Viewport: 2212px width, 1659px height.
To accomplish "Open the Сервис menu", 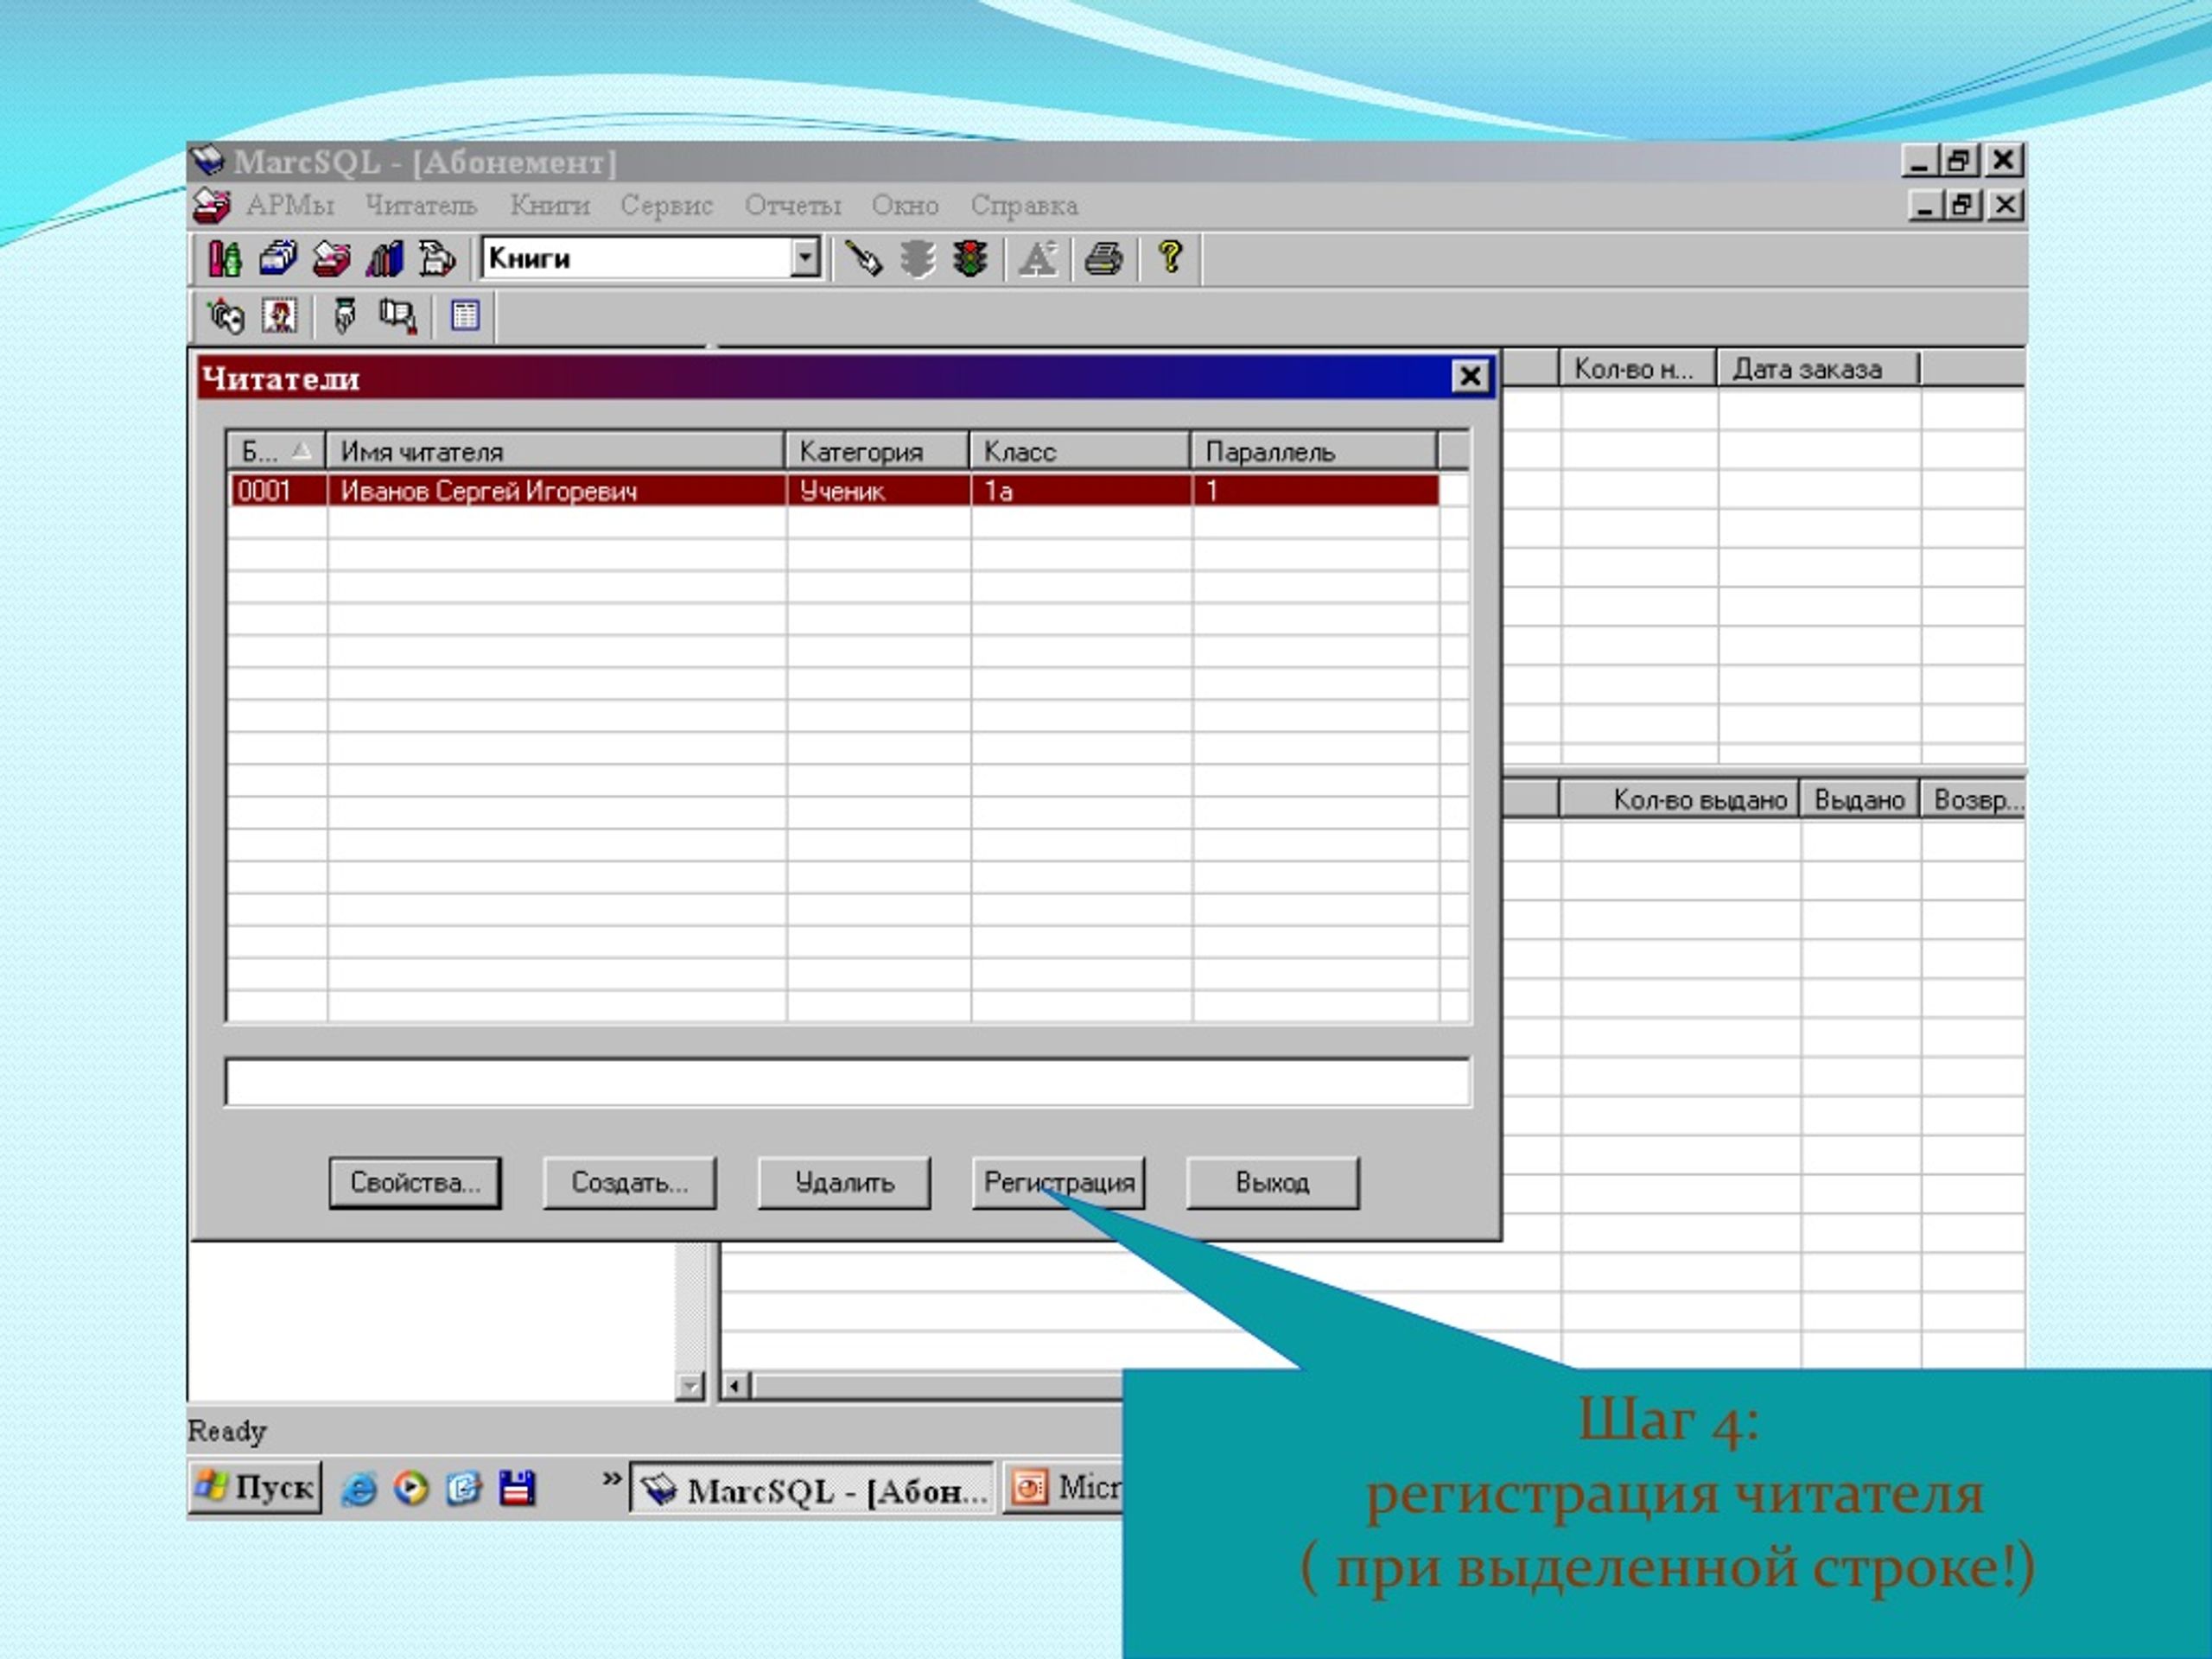I will coord(666,206).
